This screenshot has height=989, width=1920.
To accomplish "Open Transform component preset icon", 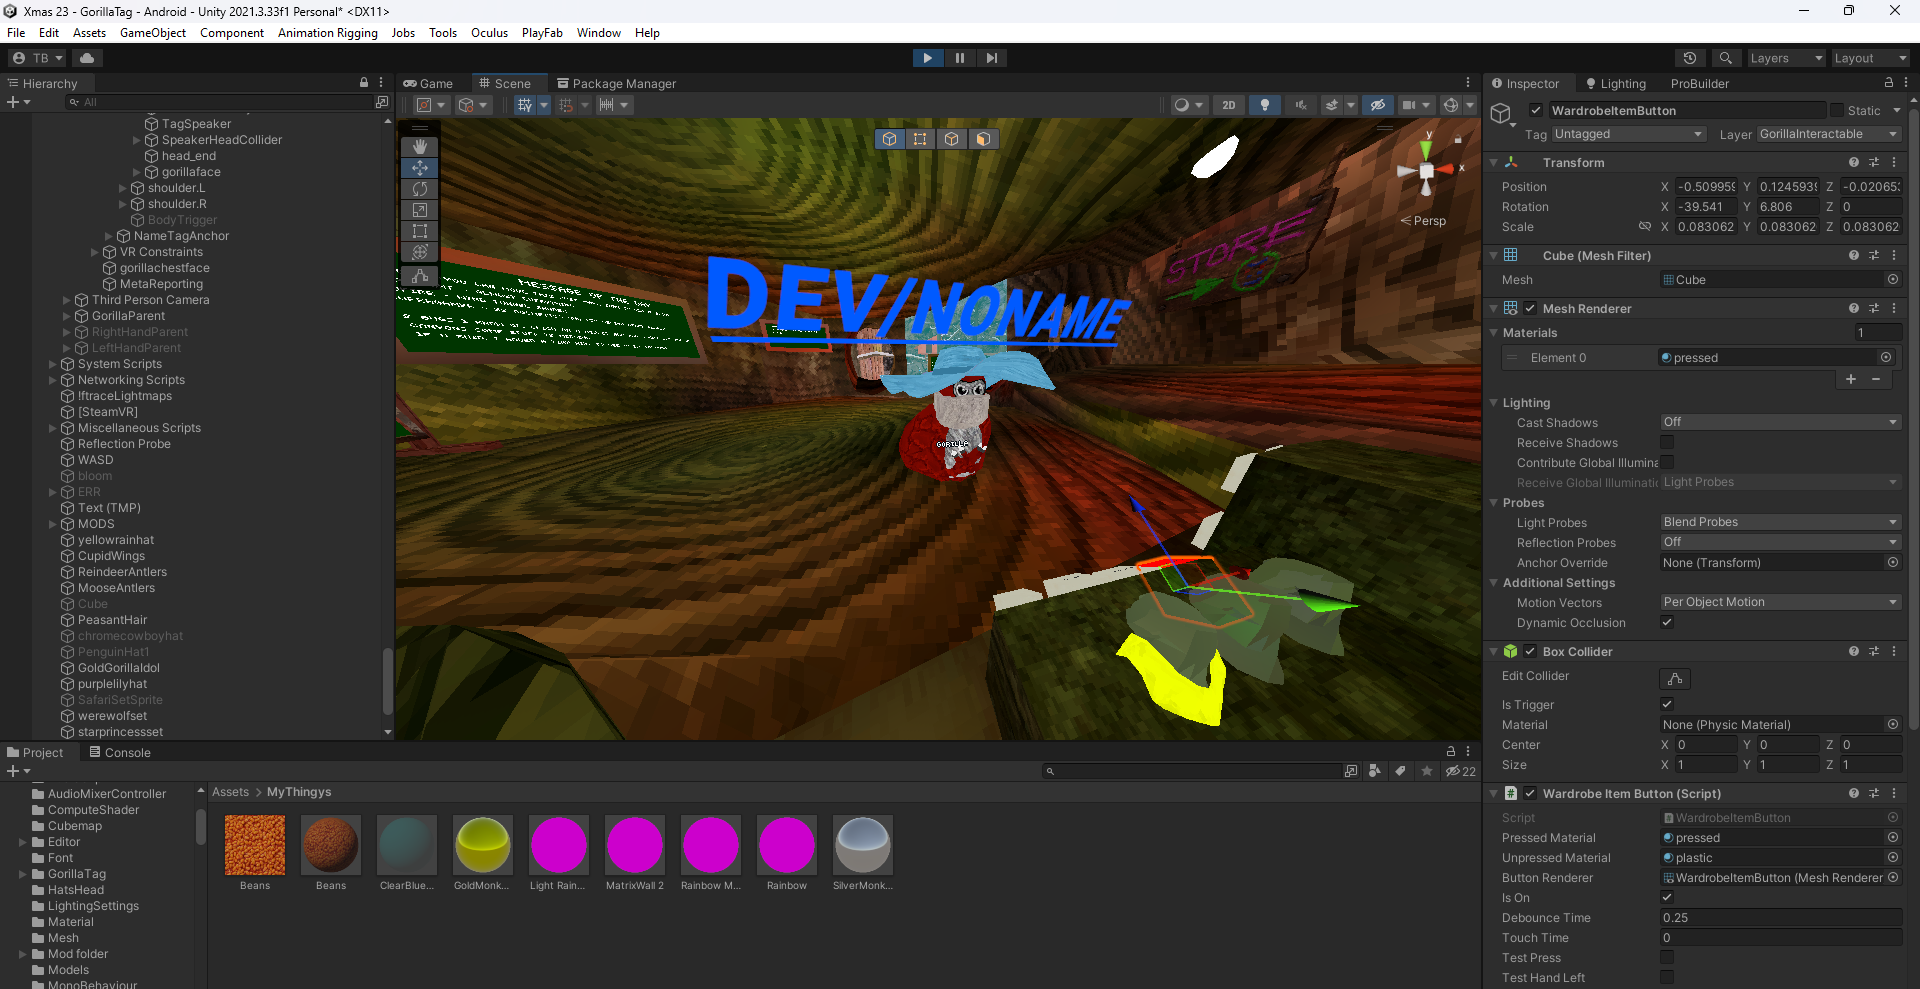I will tap(1874, 162).
